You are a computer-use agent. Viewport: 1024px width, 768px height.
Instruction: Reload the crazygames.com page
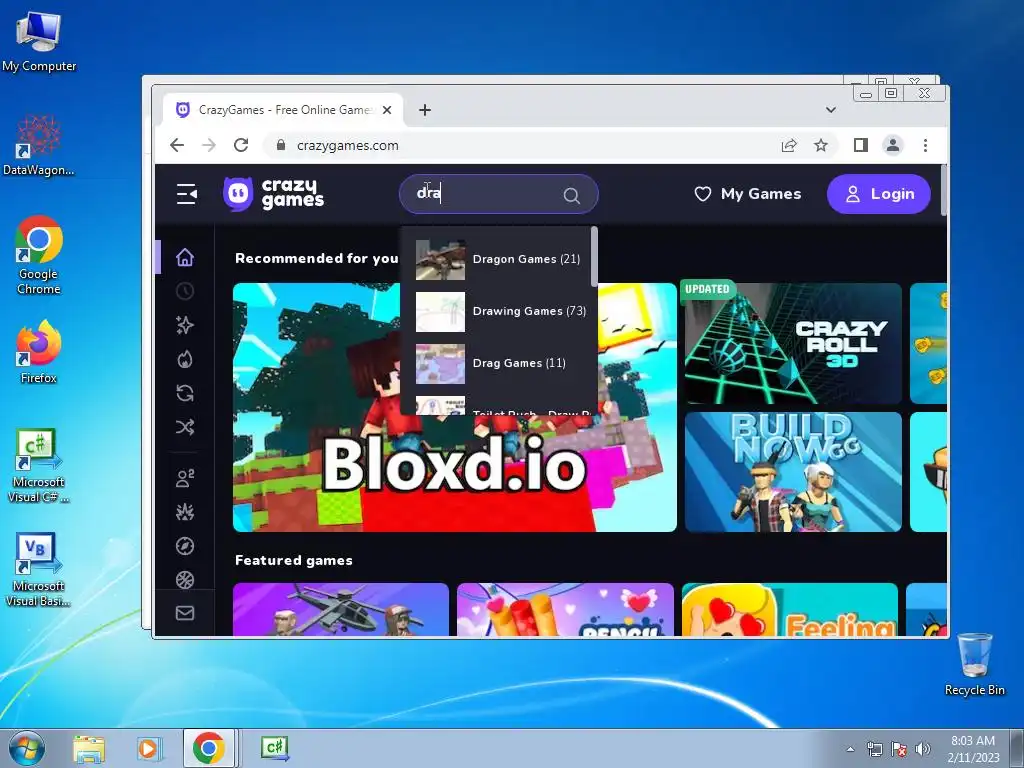tap(241, 145)
